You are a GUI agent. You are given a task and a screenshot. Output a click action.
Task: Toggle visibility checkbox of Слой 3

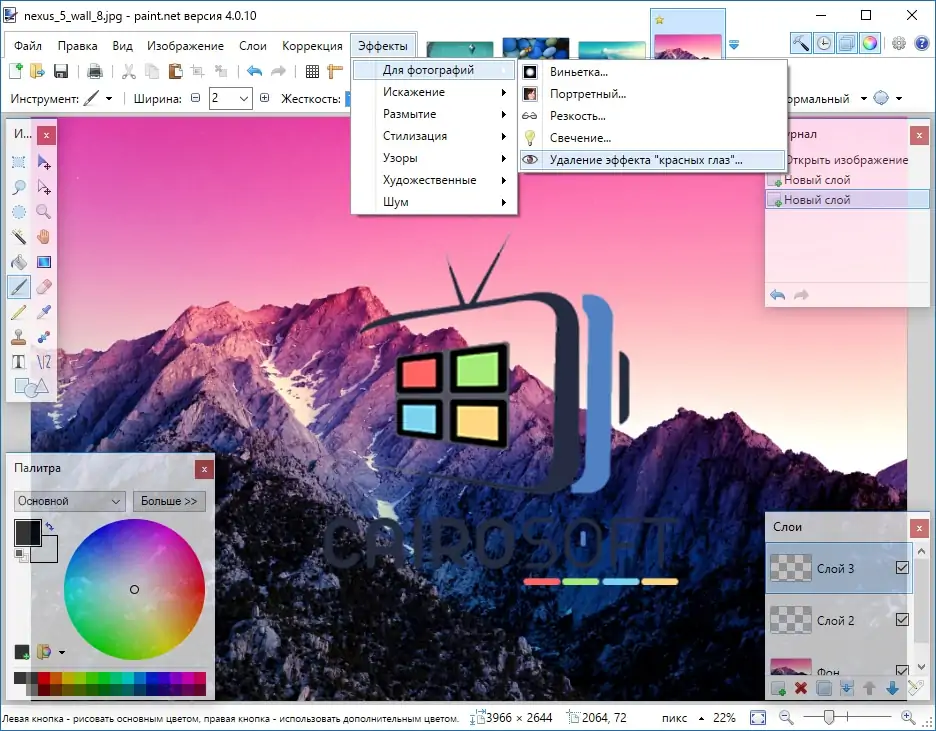(902, 568)
